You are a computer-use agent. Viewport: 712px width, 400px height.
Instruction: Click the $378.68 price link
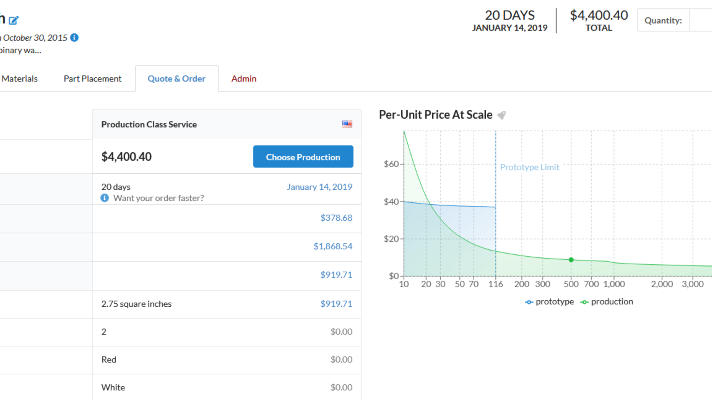[x=336, y=218]
